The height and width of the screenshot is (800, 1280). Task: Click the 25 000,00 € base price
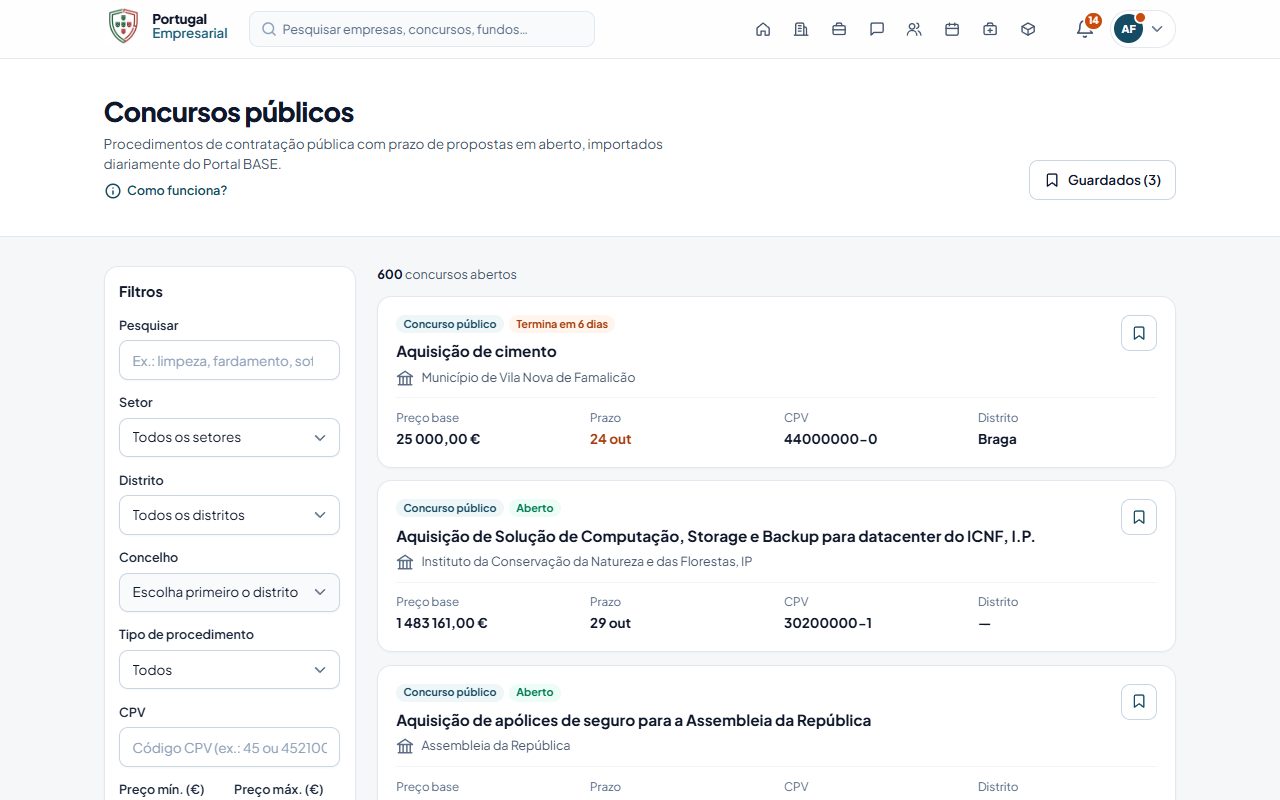(438, 439)
